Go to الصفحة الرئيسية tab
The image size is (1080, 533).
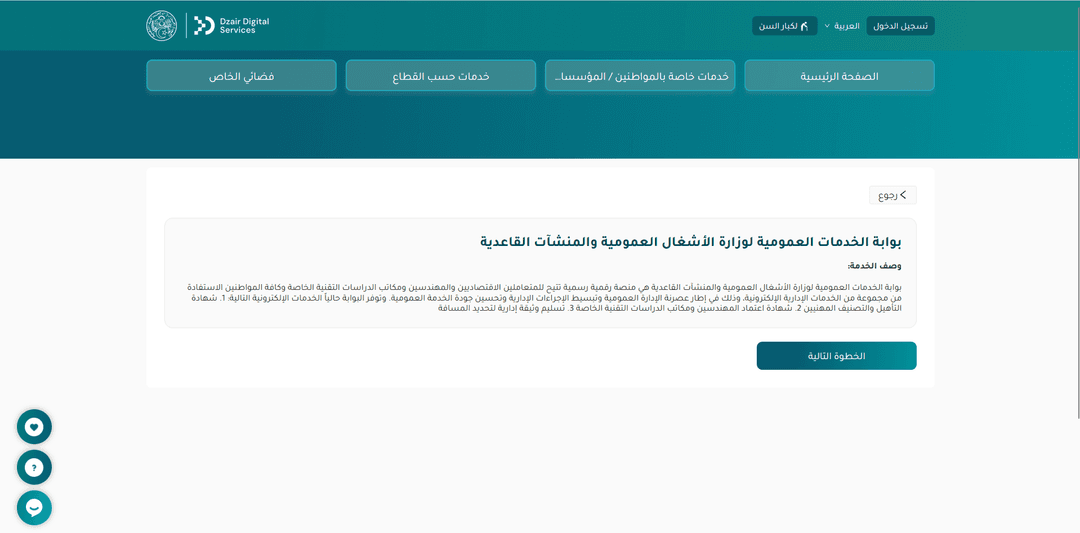840,76
